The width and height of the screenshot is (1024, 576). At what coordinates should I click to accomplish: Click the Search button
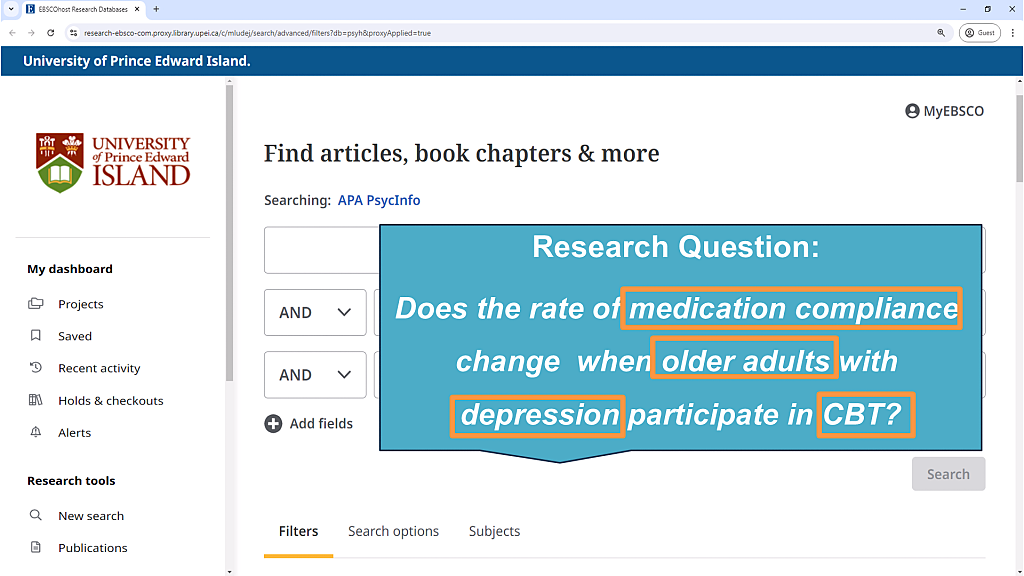pos(948,474)
